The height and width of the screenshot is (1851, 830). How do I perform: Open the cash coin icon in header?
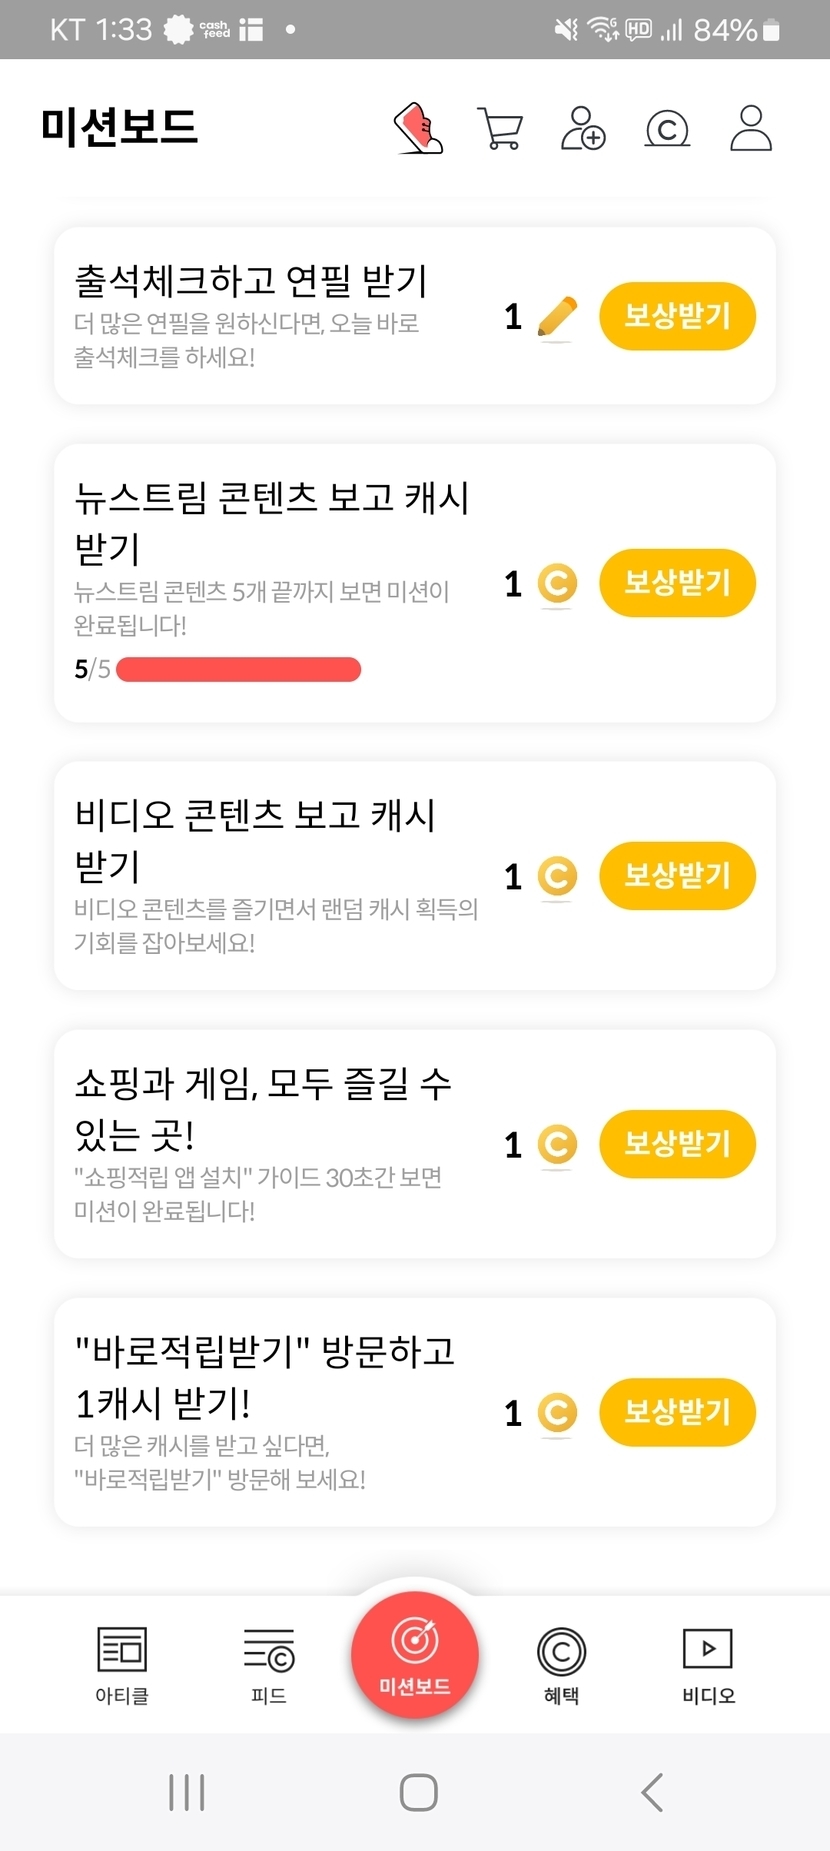click(x=667, y=129)
